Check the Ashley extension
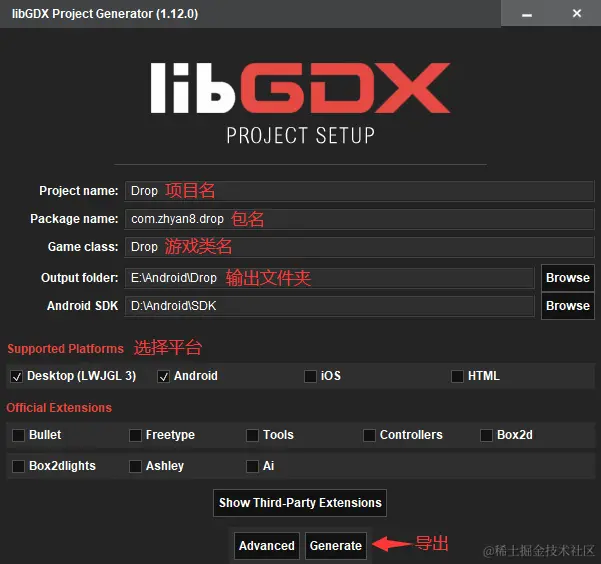Viewport: 601px width, 564px height. click(135, 466)
